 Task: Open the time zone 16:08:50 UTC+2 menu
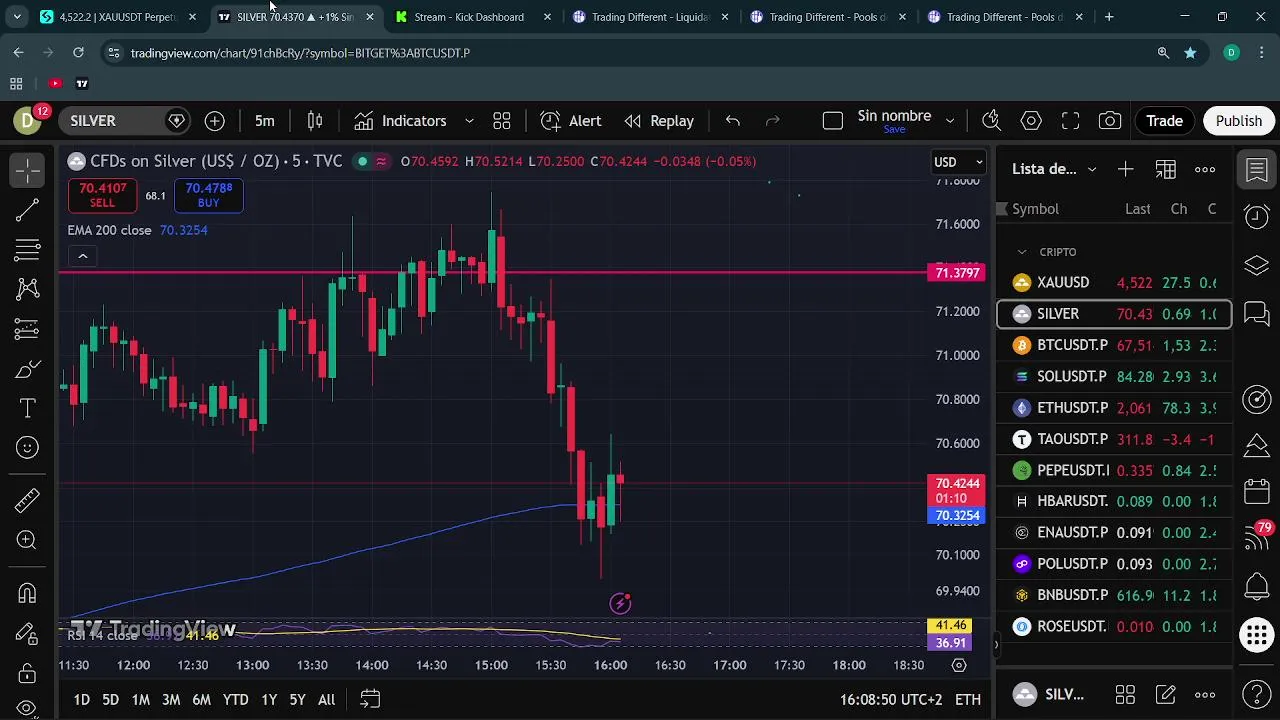click(891, 700)
